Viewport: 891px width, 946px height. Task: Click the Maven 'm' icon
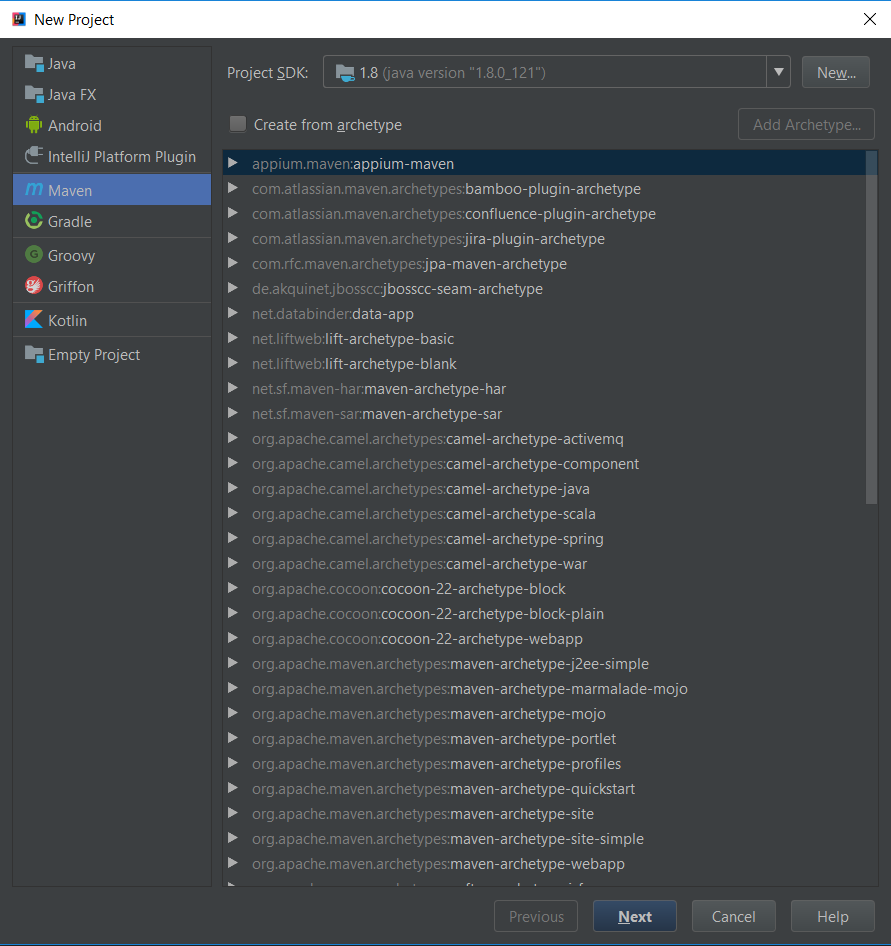tap(34, 189)
